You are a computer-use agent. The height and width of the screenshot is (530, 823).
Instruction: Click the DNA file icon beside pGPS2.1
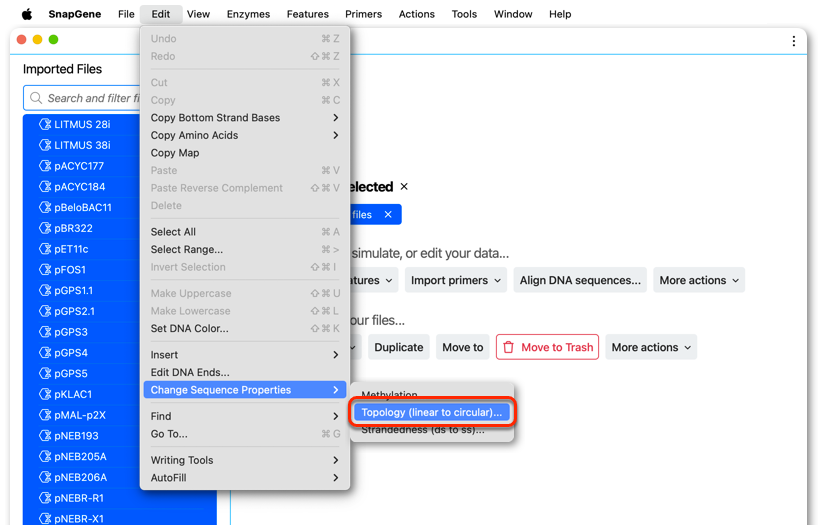click(45, 311)
